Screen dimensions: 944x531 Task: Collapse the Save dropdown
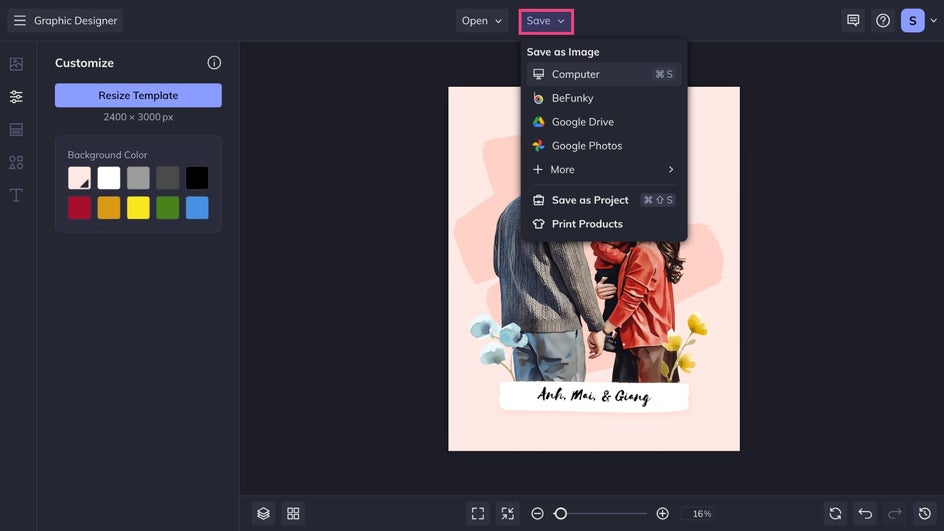[546, 21]
